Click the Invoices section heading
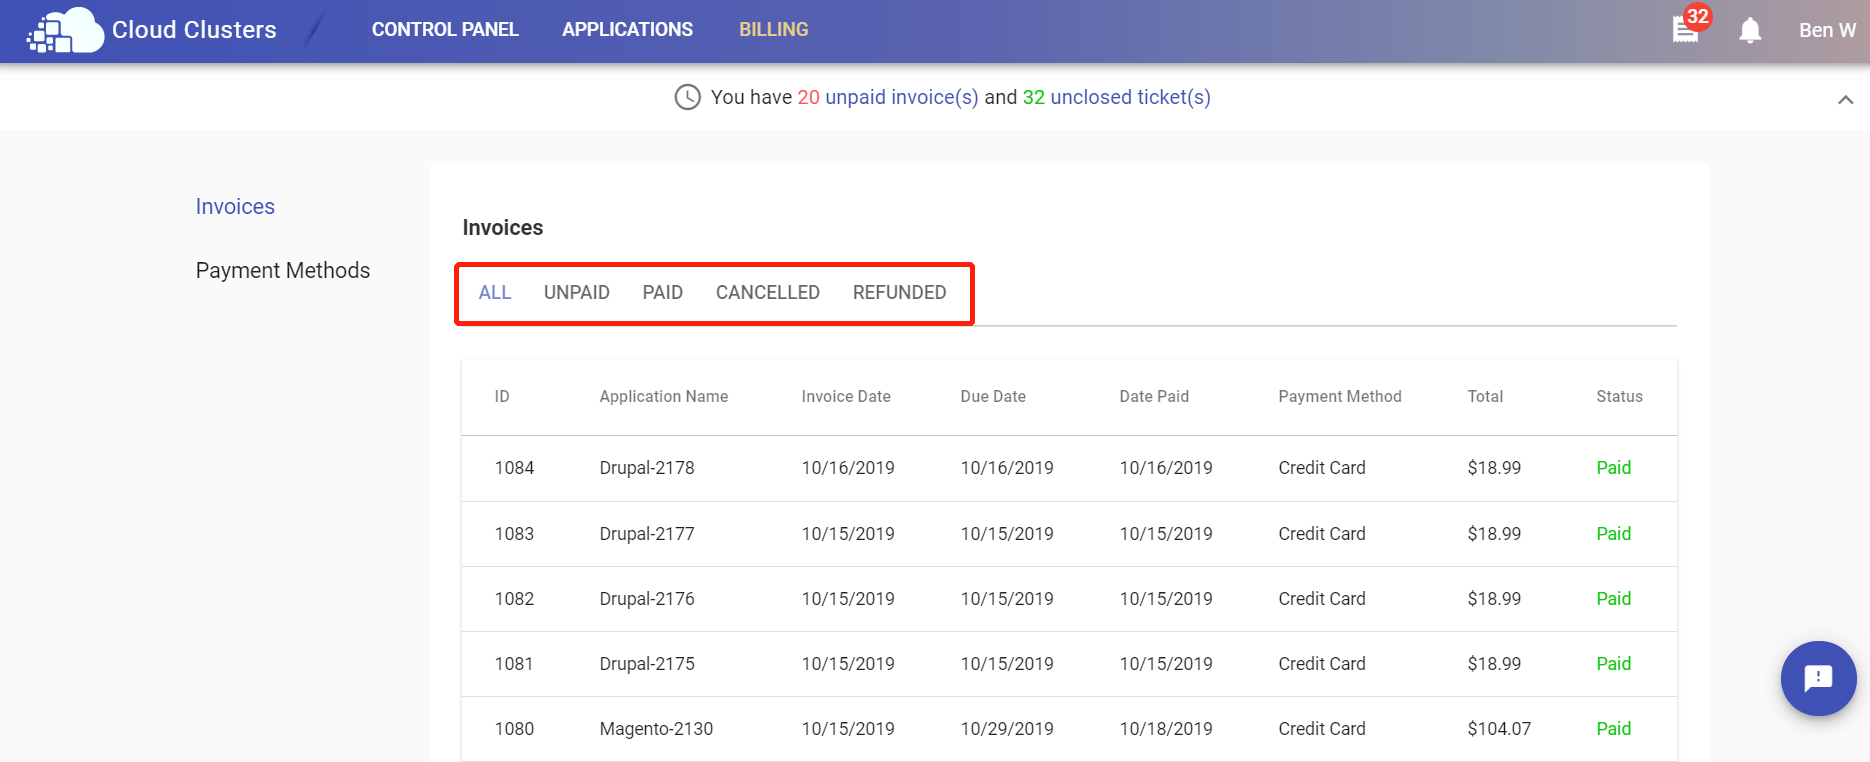This screenshot has height=762, width=1870. tap(503, 227)
